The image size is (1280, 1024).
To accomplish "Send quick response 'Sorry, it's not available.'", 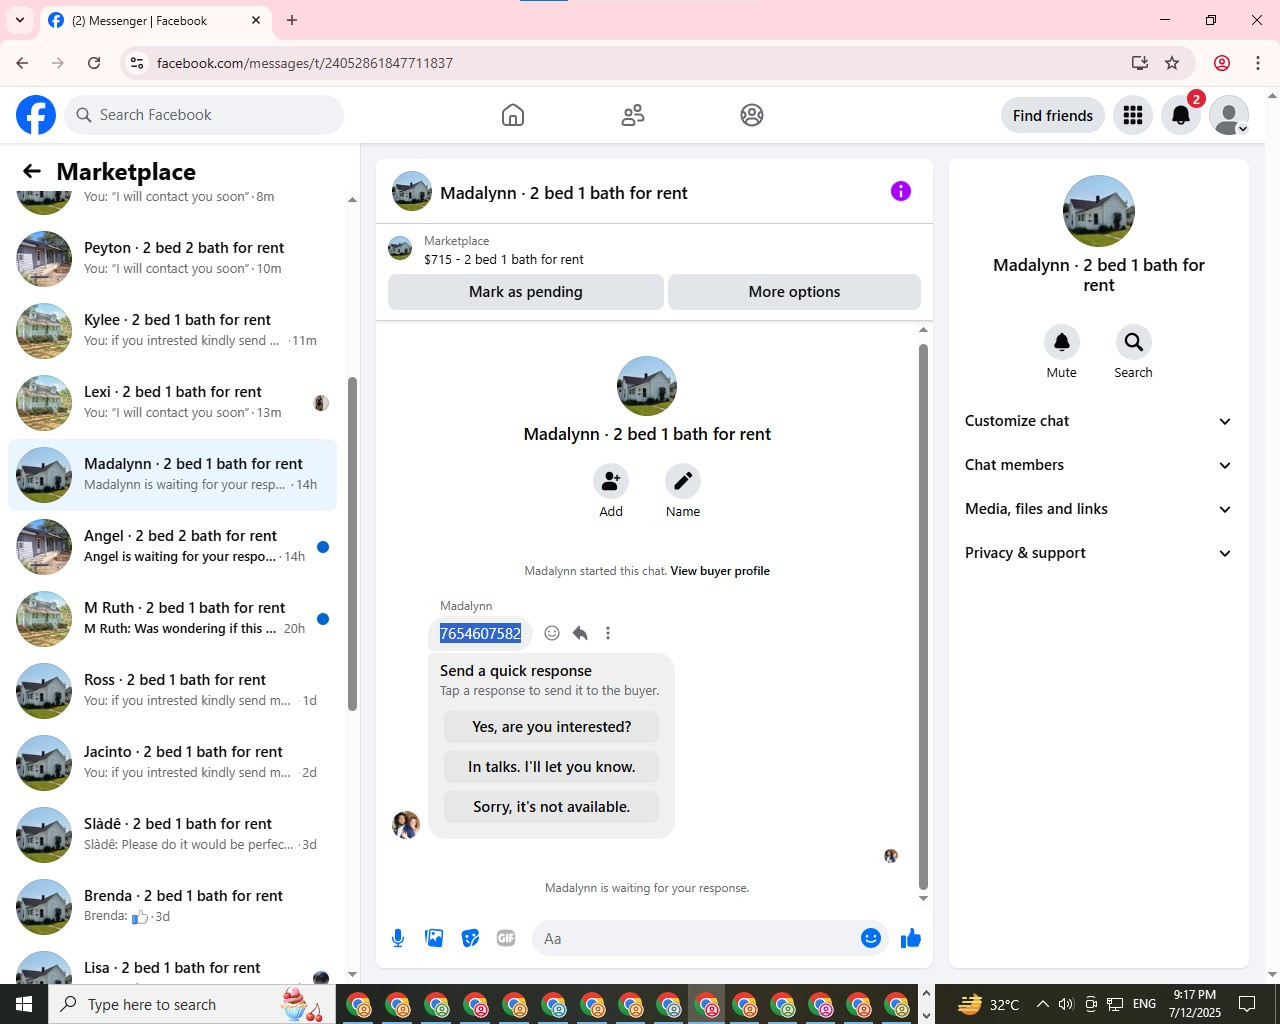I will pyautogui.click(x=552, y=807).
